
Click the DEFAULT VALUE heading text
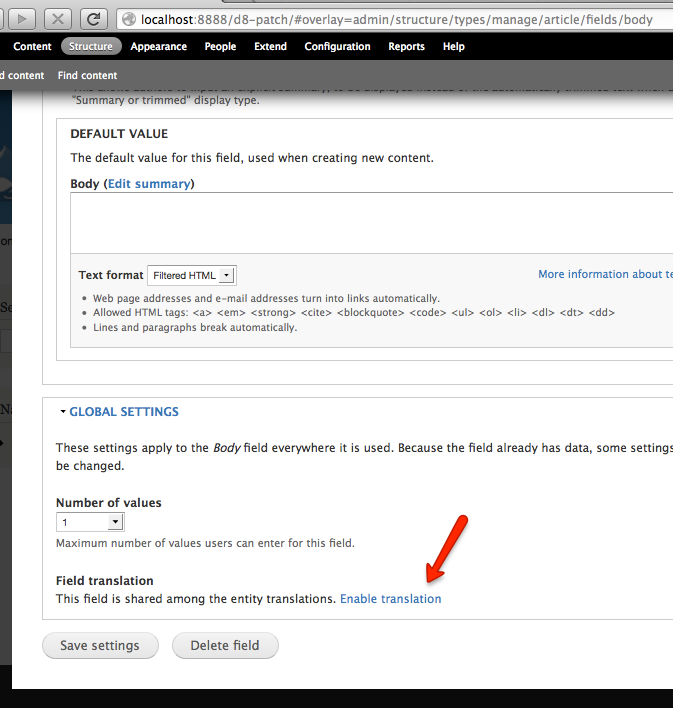click(119, 134)
